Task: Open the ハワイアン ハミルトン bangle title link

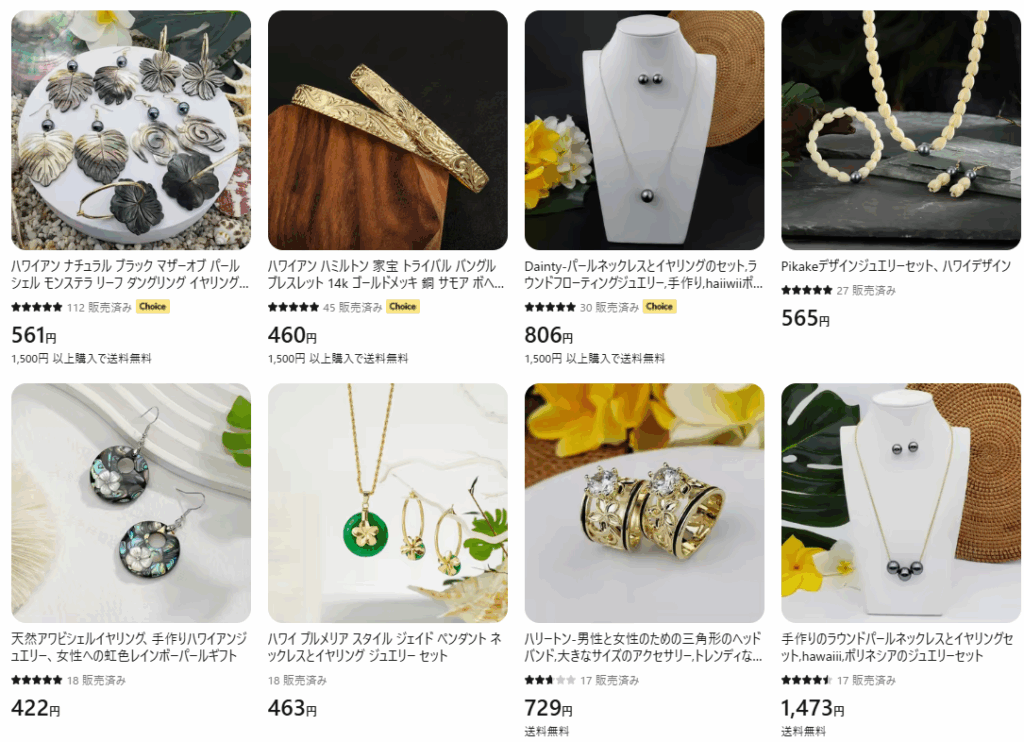Action: [x=386, y=274]
